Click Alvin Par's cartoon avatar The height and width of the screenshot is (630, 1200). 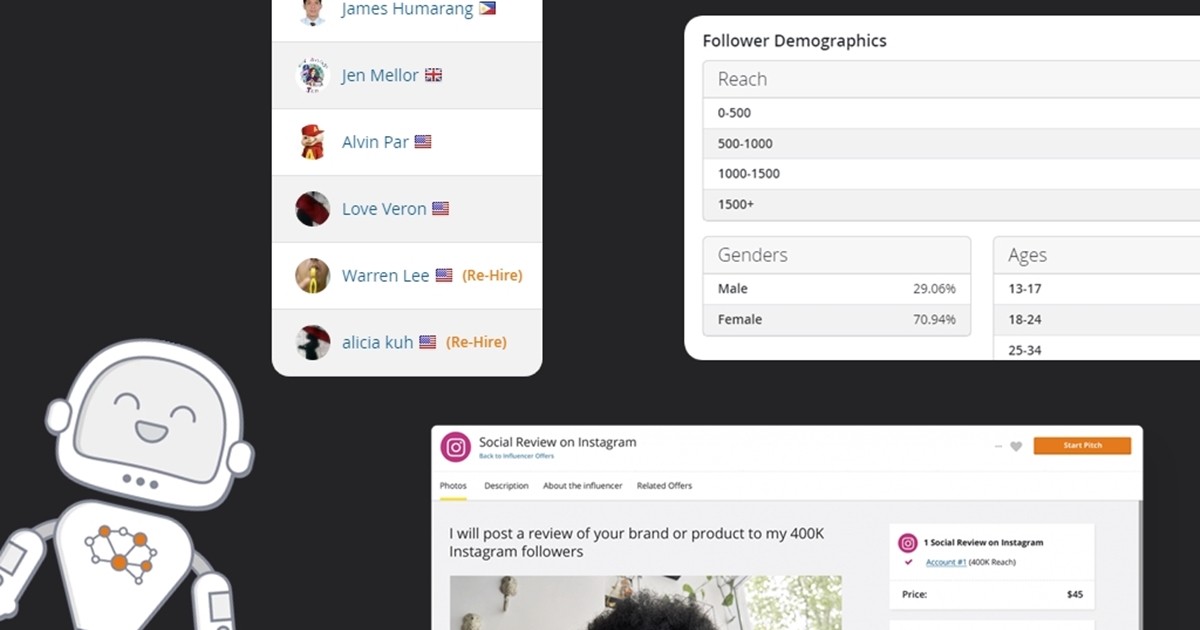click(313, 142)
